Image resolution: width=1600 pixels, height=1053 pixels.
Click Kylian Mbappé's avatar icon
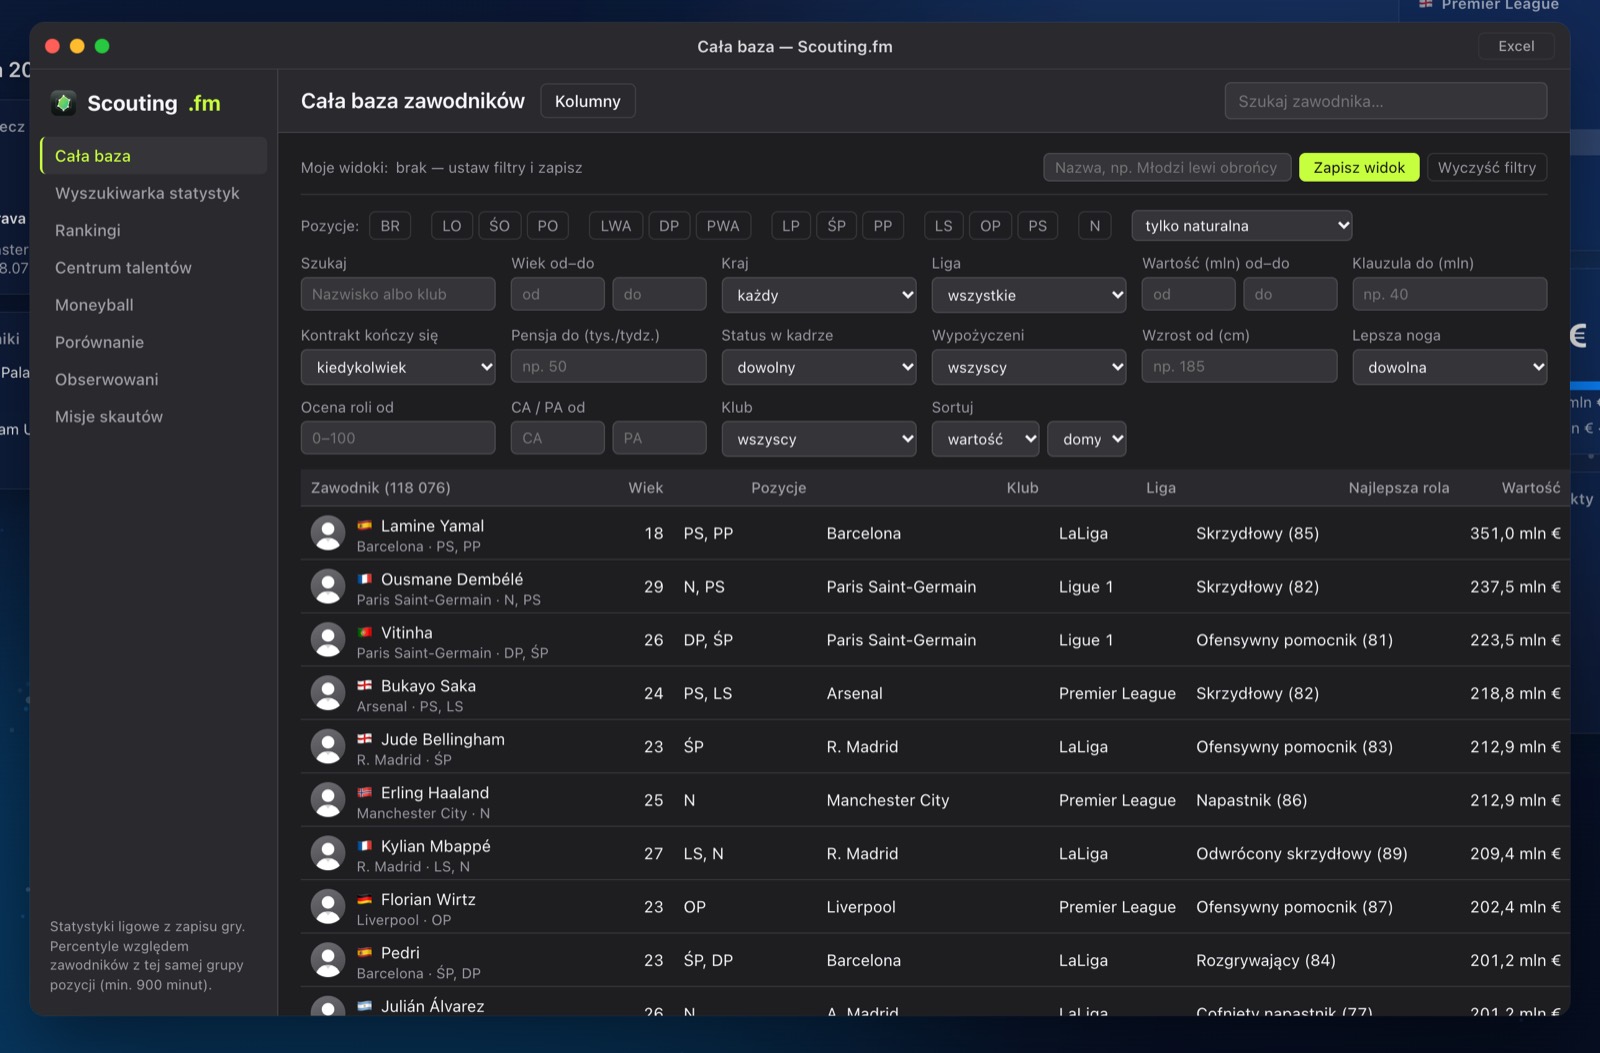(x=328, y=853)
